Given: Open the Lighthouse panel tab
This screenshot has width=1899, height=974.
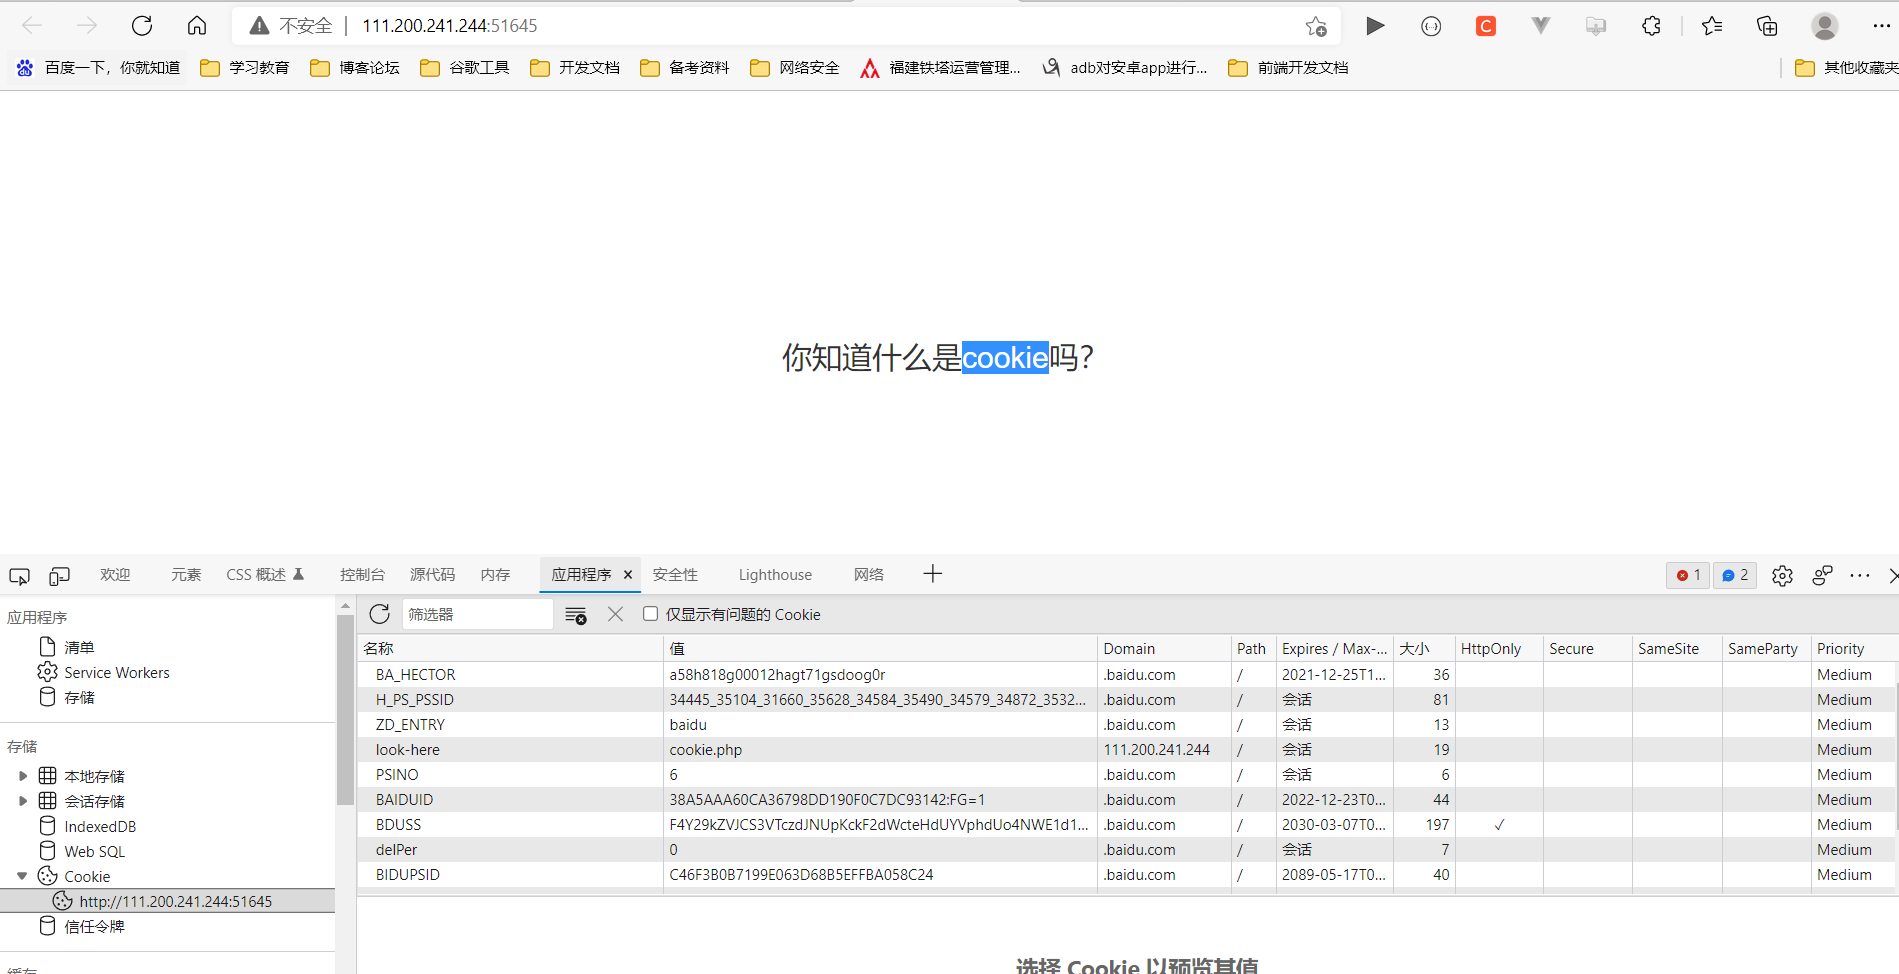Looking at the screenshot, I should [x=774, y=574].
